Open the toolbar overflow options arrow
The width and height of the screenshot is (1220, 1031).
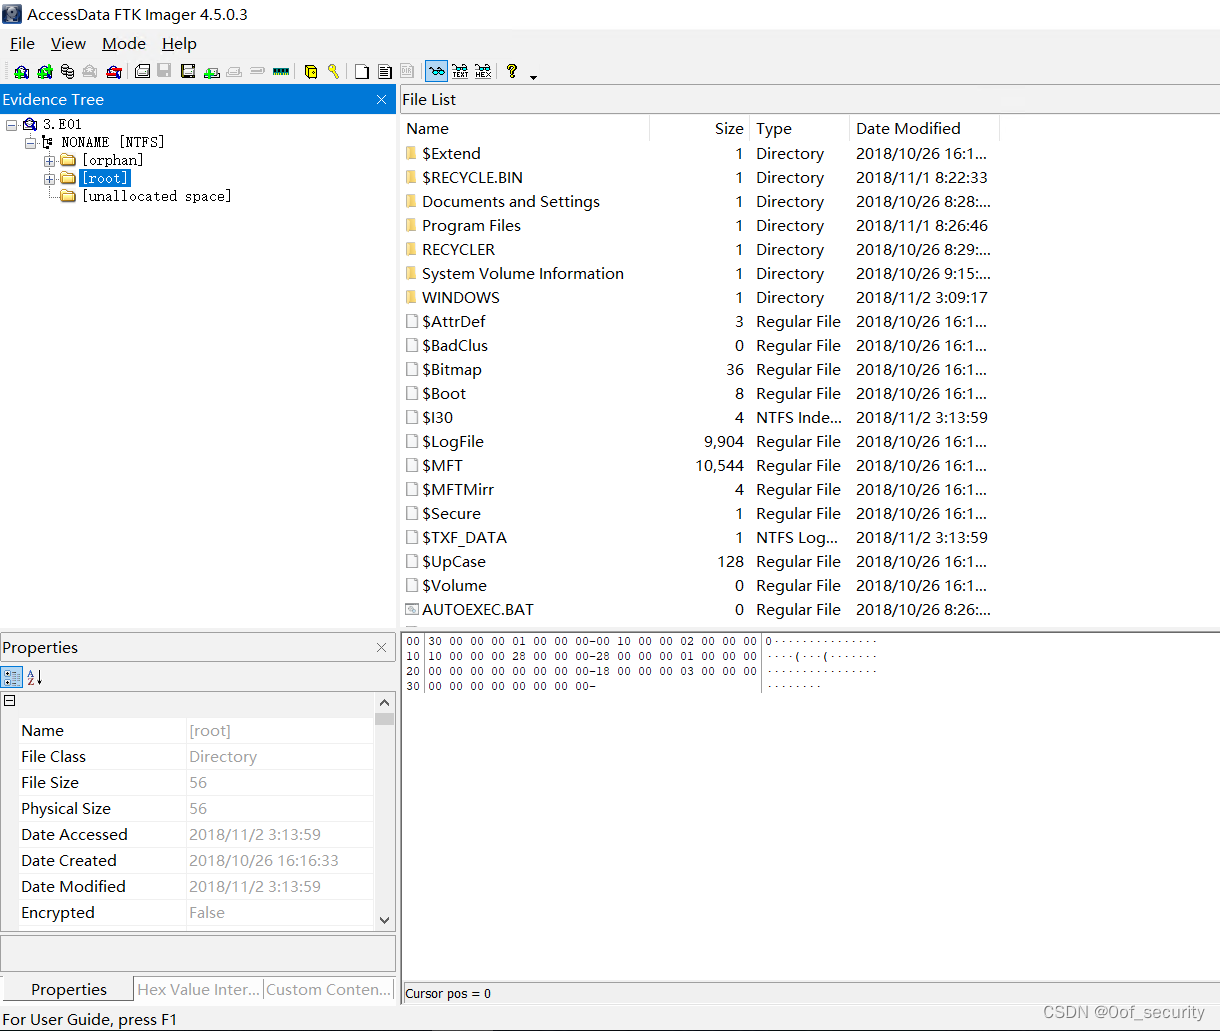pos(533,77)
